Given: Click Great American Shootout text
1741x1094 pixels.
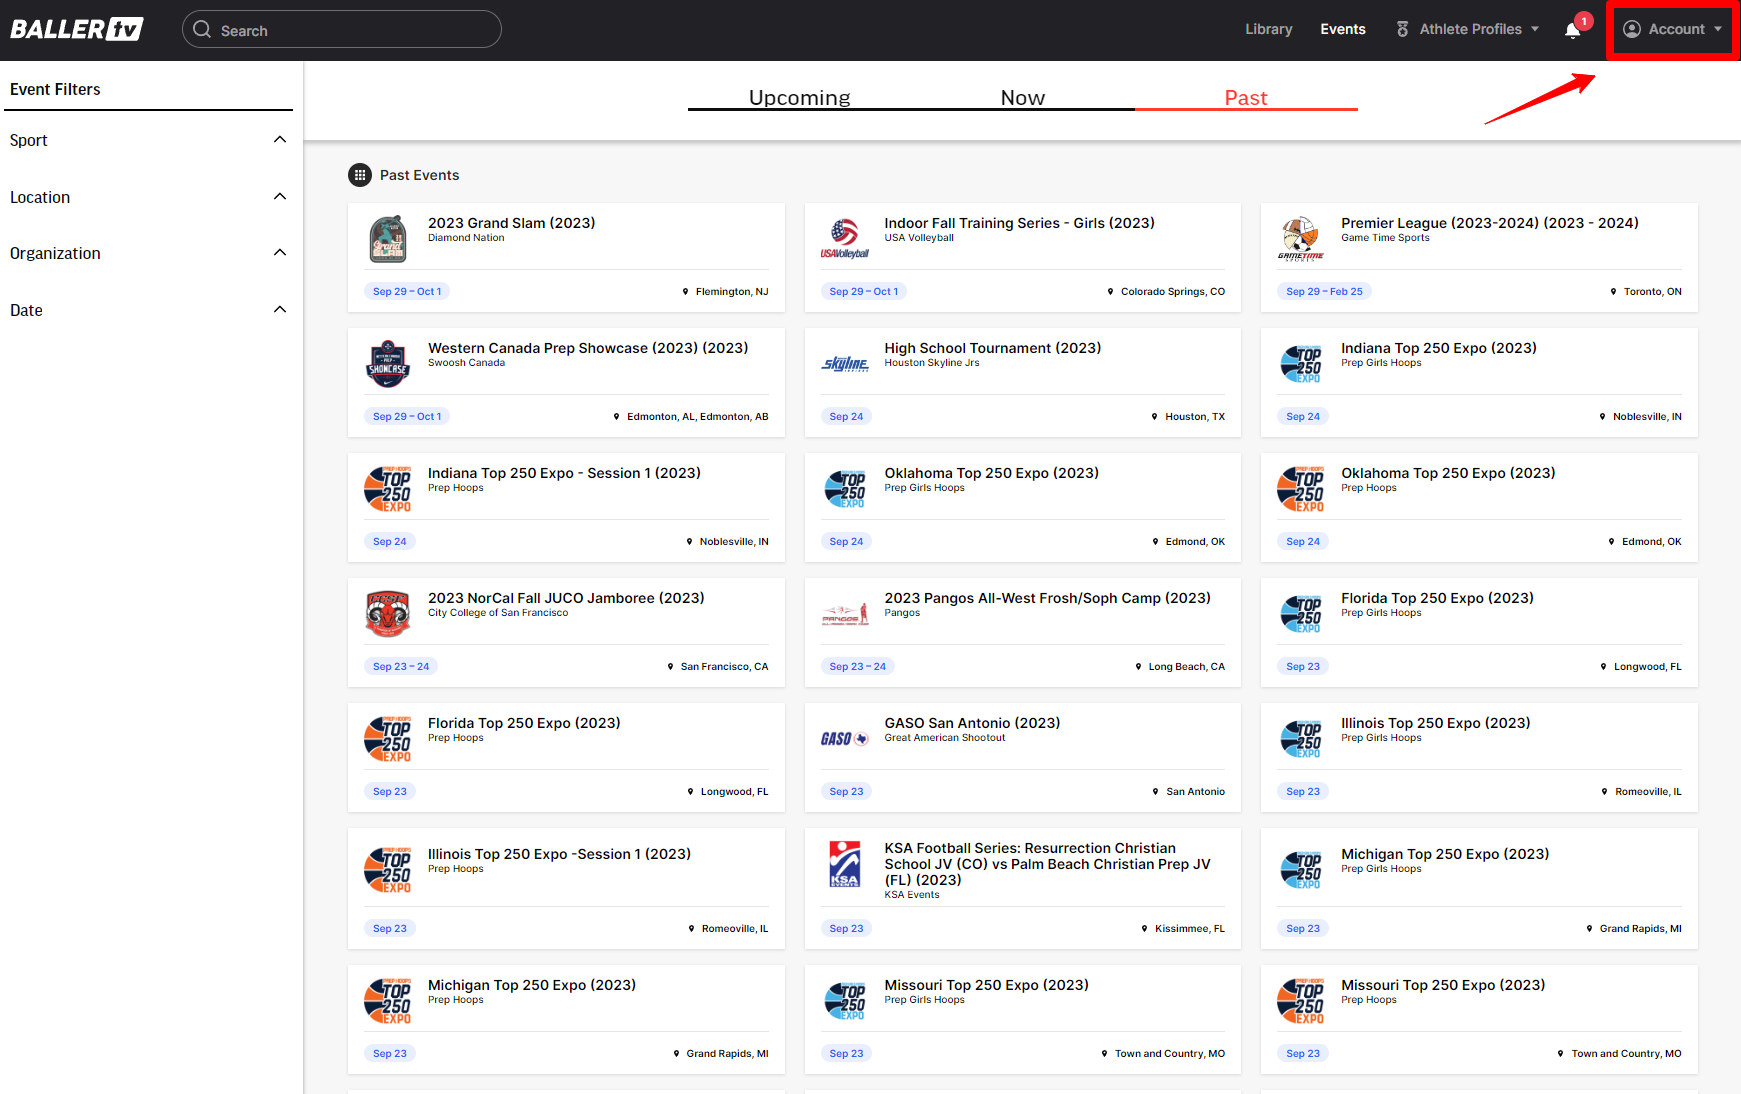Looking at the screenshot, I should [945, 738].
